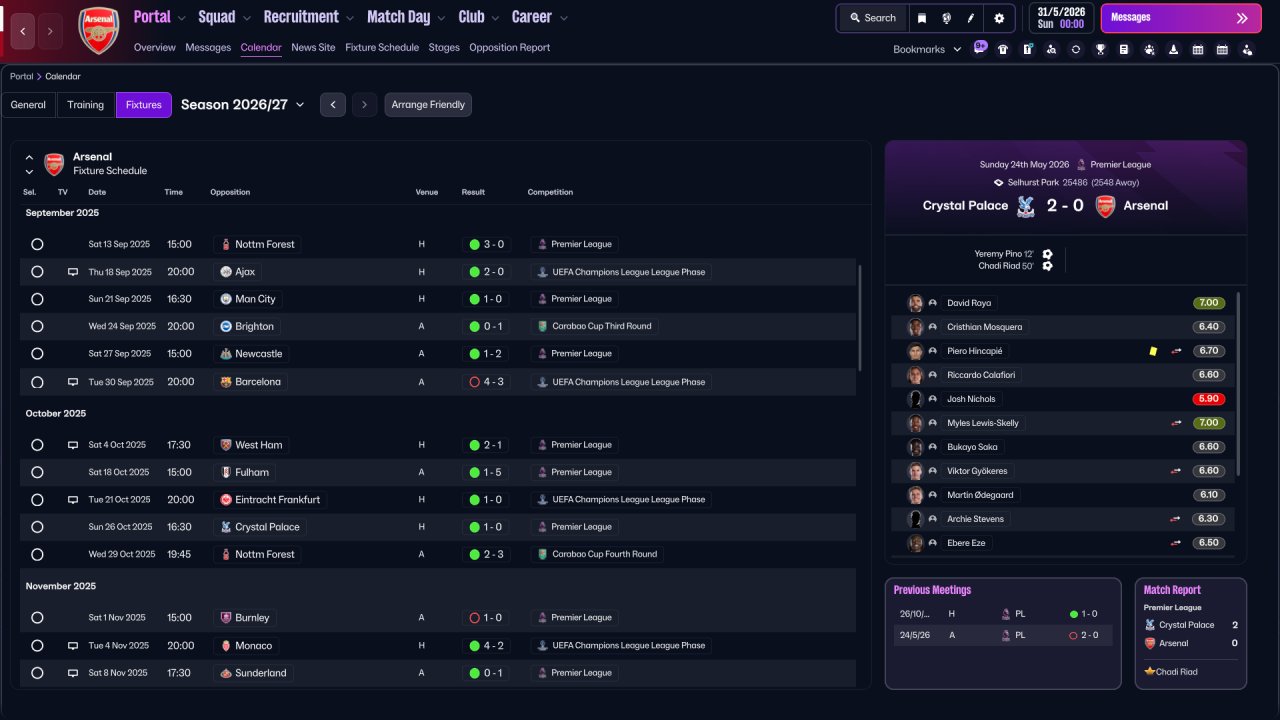
Task: Open the Season 2026/27 dropdown
Action: tap(243, 104)
